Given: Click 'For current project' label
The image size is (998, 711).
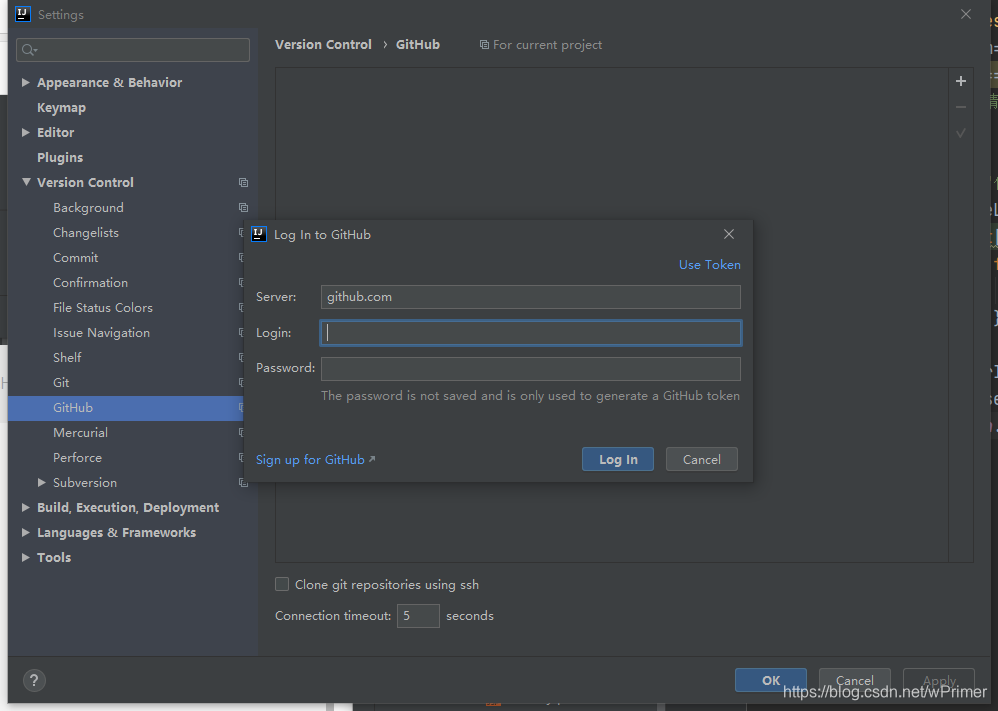Looking at the screenshot, I should point(547,45).
